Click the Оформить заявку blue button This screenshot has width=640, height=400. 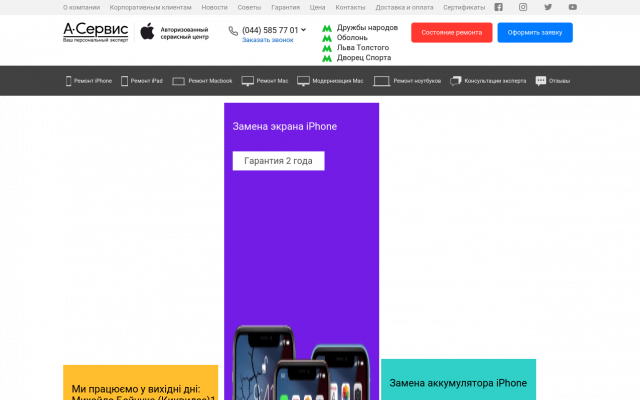coord(535,33)
